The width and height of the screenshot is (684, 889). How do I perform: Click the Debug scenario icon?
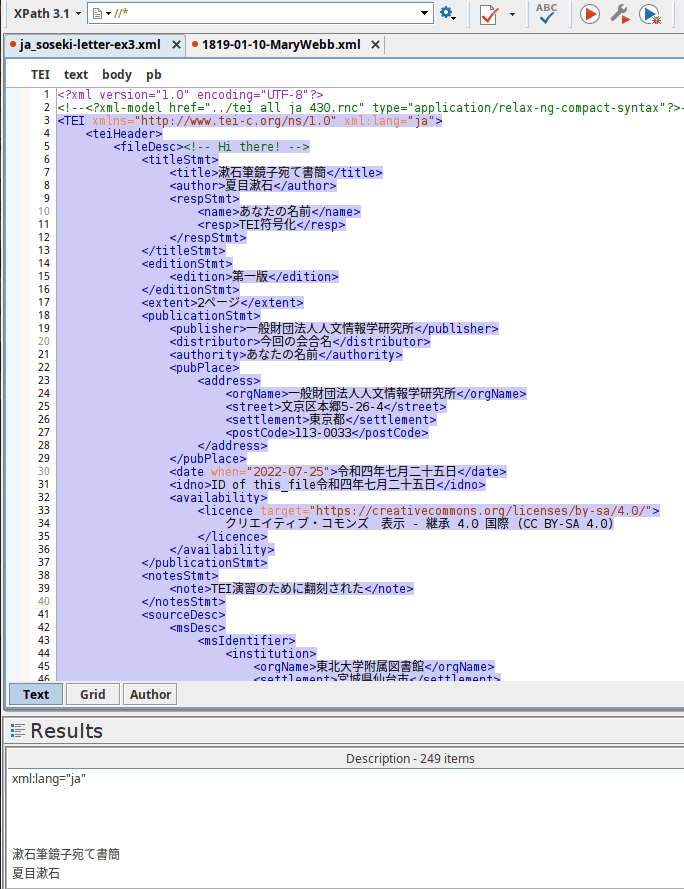point(650,14)
